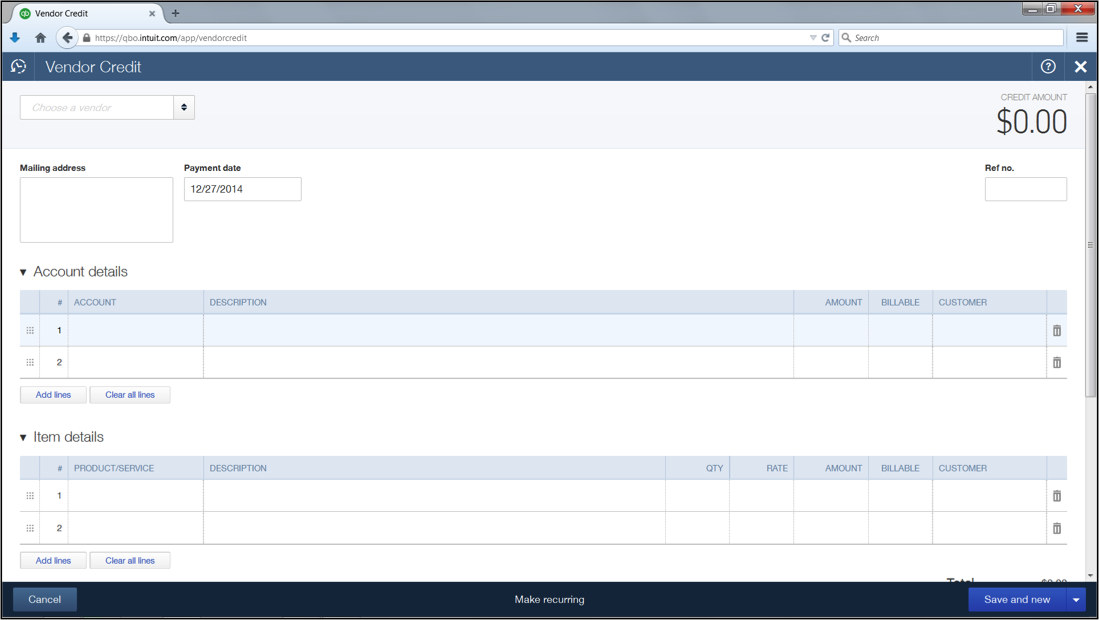Grab the drag handle of Account details row 1
Image resolution: width=1099 pixels, height=620 pixels.
pos(30,330)
